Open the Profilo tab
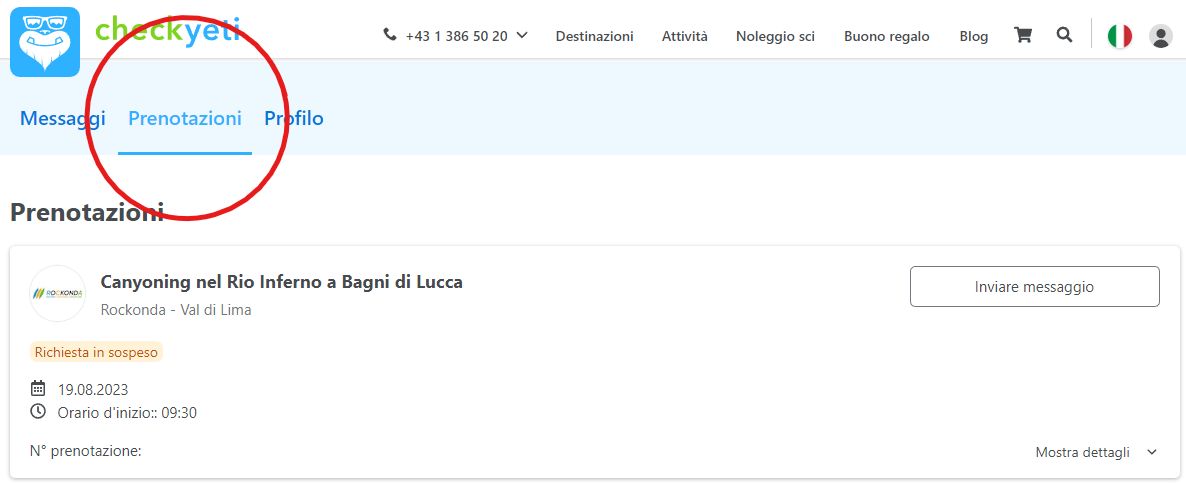The height and width of the screenshot is (483, 1186). 293,119
